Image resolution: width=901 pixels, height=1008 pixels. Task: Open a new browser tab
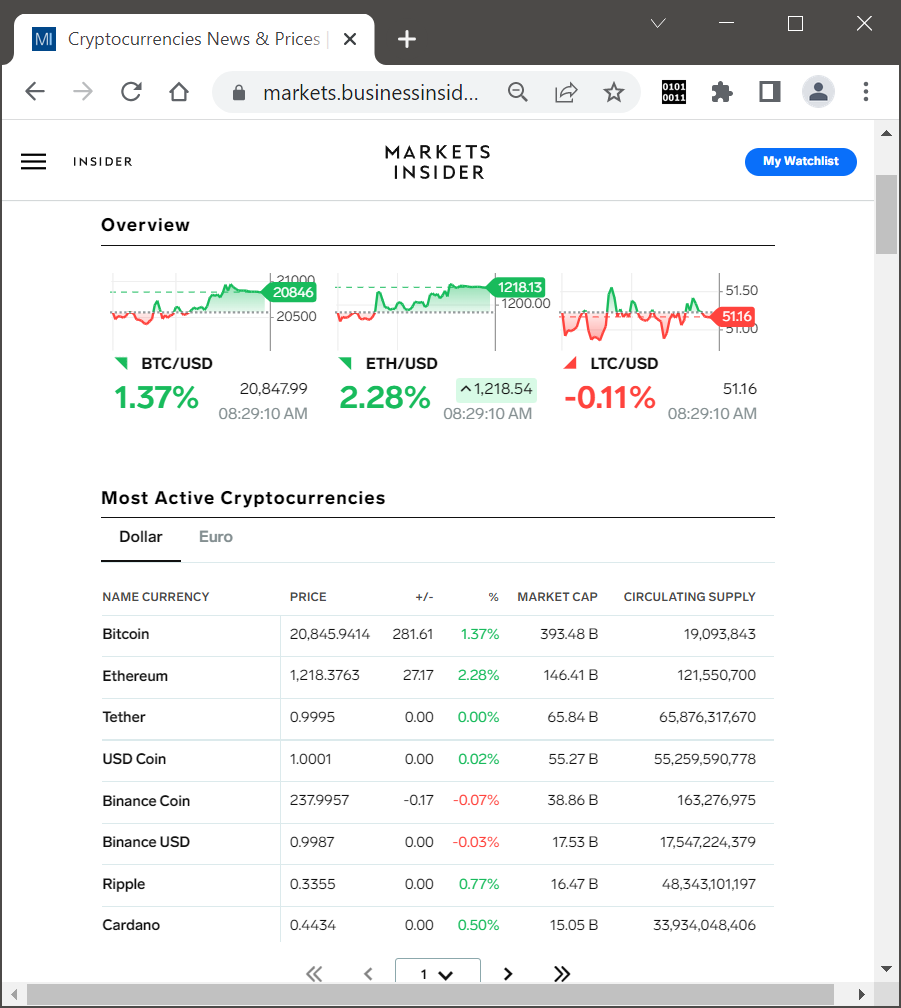[x=407, y=39]
